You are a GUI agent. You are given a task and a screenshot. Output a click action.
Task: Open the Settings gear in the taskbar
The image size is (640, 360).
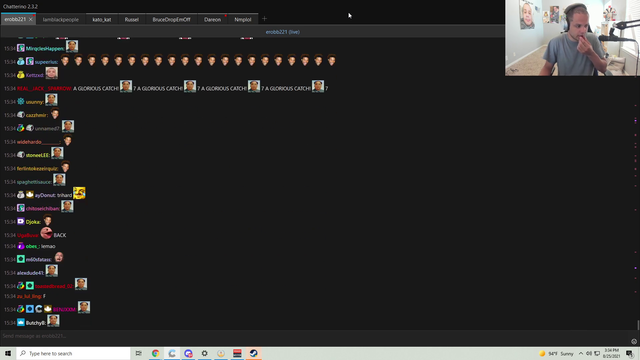(204, 353)
